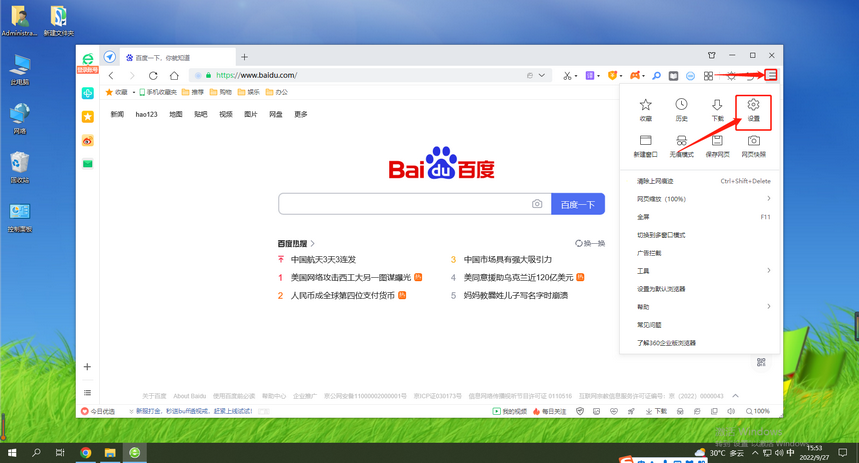Open the taskbar search magnifier
859x463 pixels.
pyautogui.click(x=36, y=453)
